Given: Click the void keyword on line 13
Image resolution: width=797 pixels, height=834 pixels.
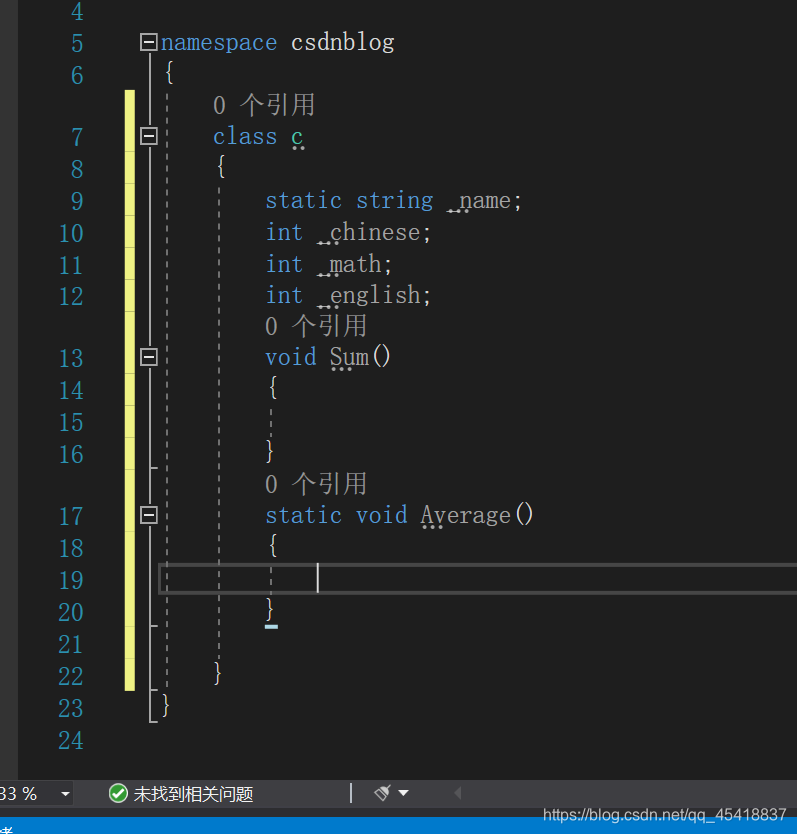Looking at the screenshot, I should click(x=290, y=357).
